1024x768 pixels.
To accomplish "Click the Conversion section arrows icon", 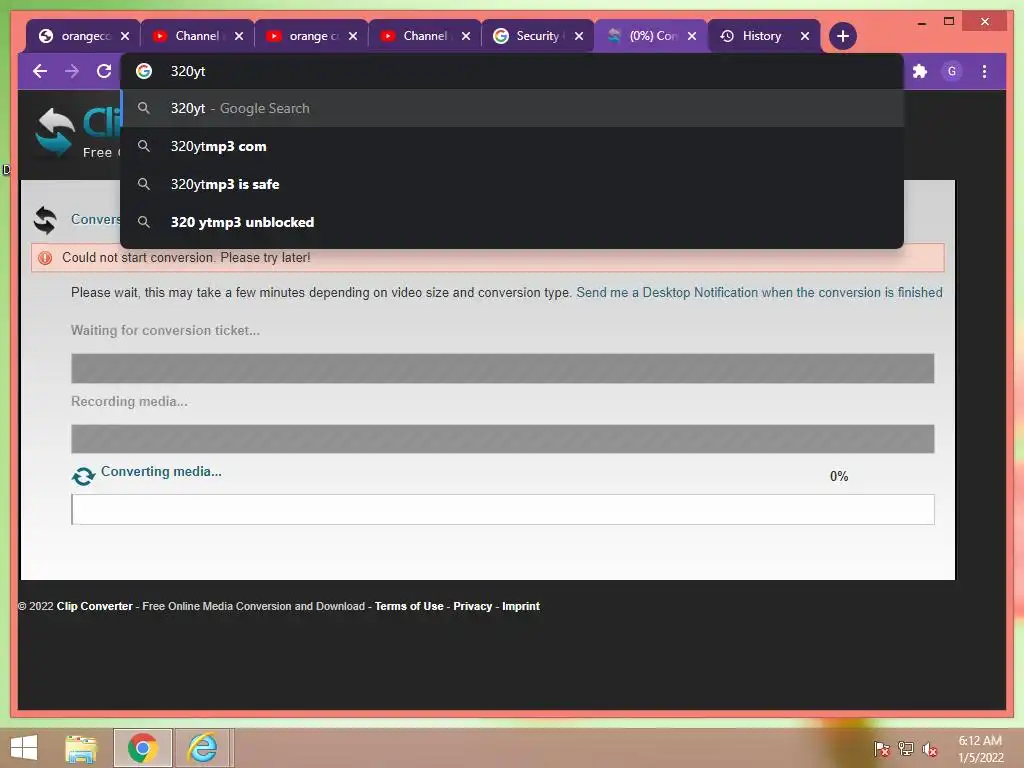I will (x=45, y=220).
